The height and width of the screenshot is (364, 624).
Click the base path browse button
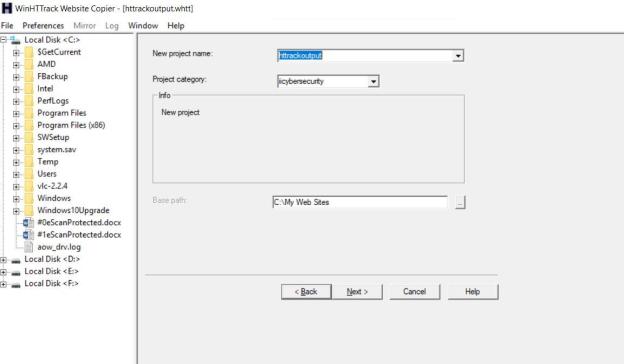460,202
